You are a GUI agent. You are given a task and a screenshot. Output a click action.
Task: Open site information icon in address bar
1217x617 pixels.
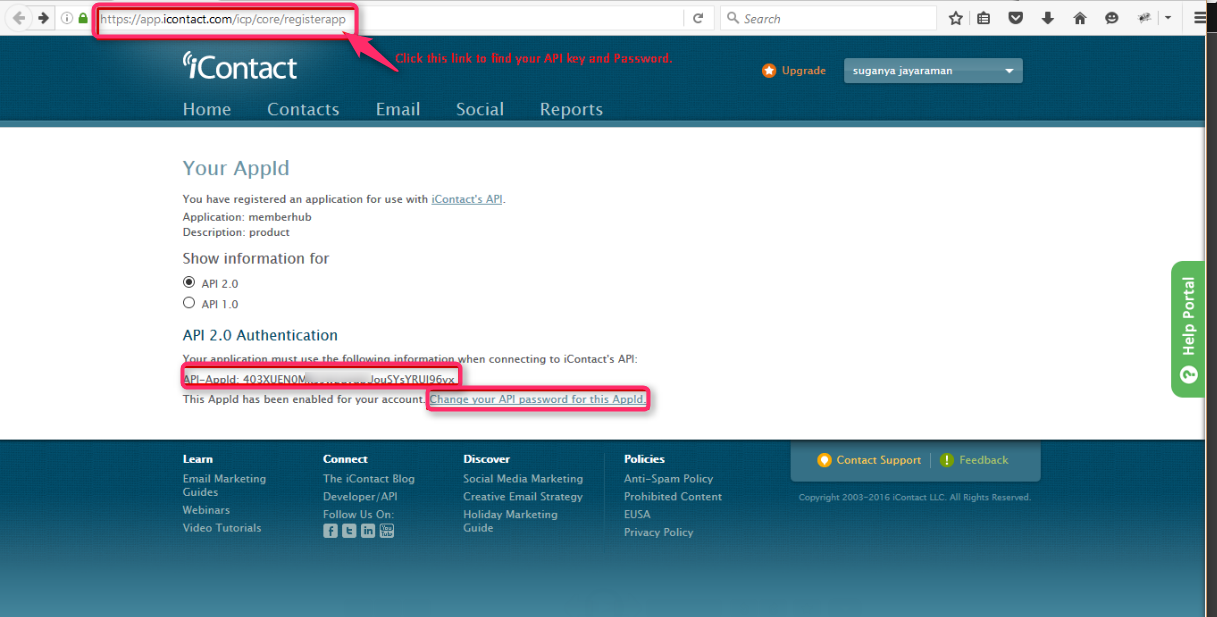point(68,18)
